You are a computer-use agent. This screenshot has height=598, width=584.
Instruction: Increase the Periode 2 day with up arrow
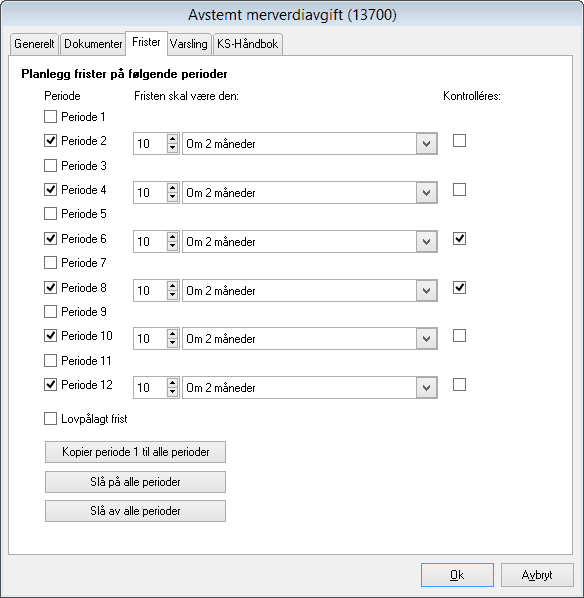(173, 139)
